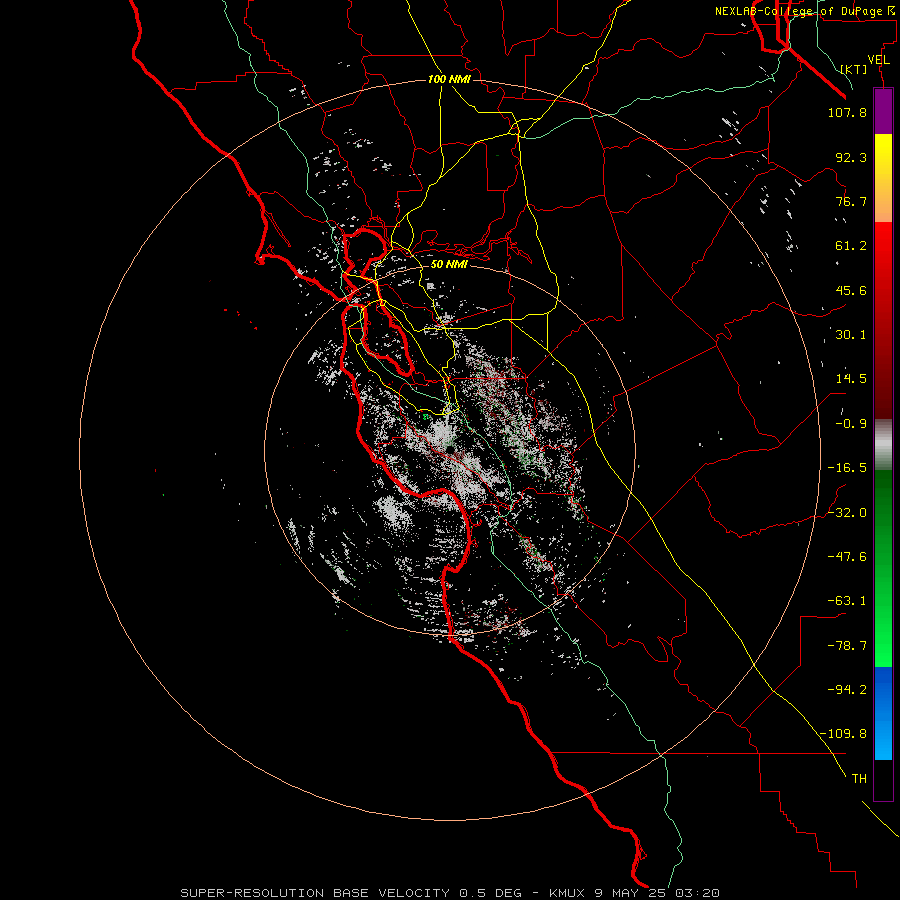Click the -63.1 velocity scale value
The width and height of the screenshot is (900, 900).
tap(847, 601)
